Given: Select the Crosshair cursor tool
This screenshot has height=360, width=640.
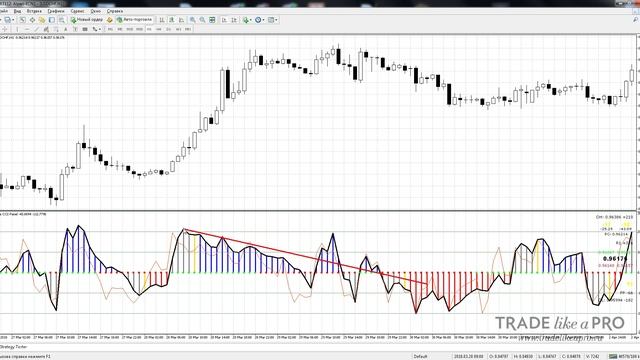Looking at the screenshot, I should [x=5, y=29].
